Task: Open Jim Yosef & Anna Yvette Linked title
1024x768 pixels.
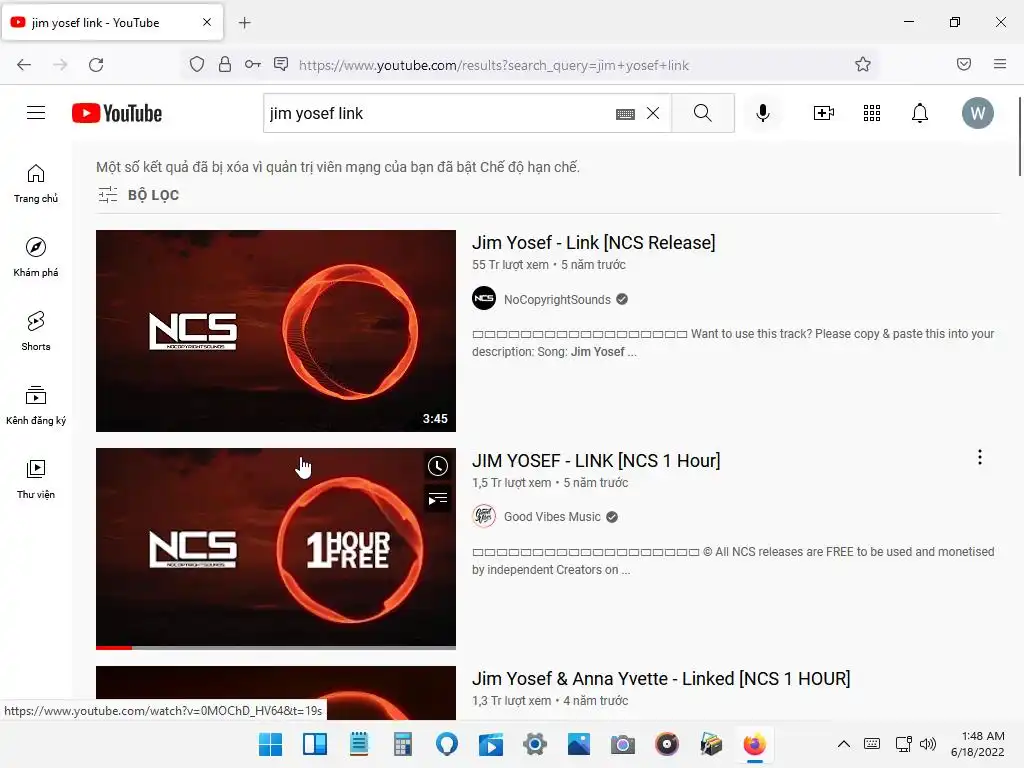Action: point(661,679)
